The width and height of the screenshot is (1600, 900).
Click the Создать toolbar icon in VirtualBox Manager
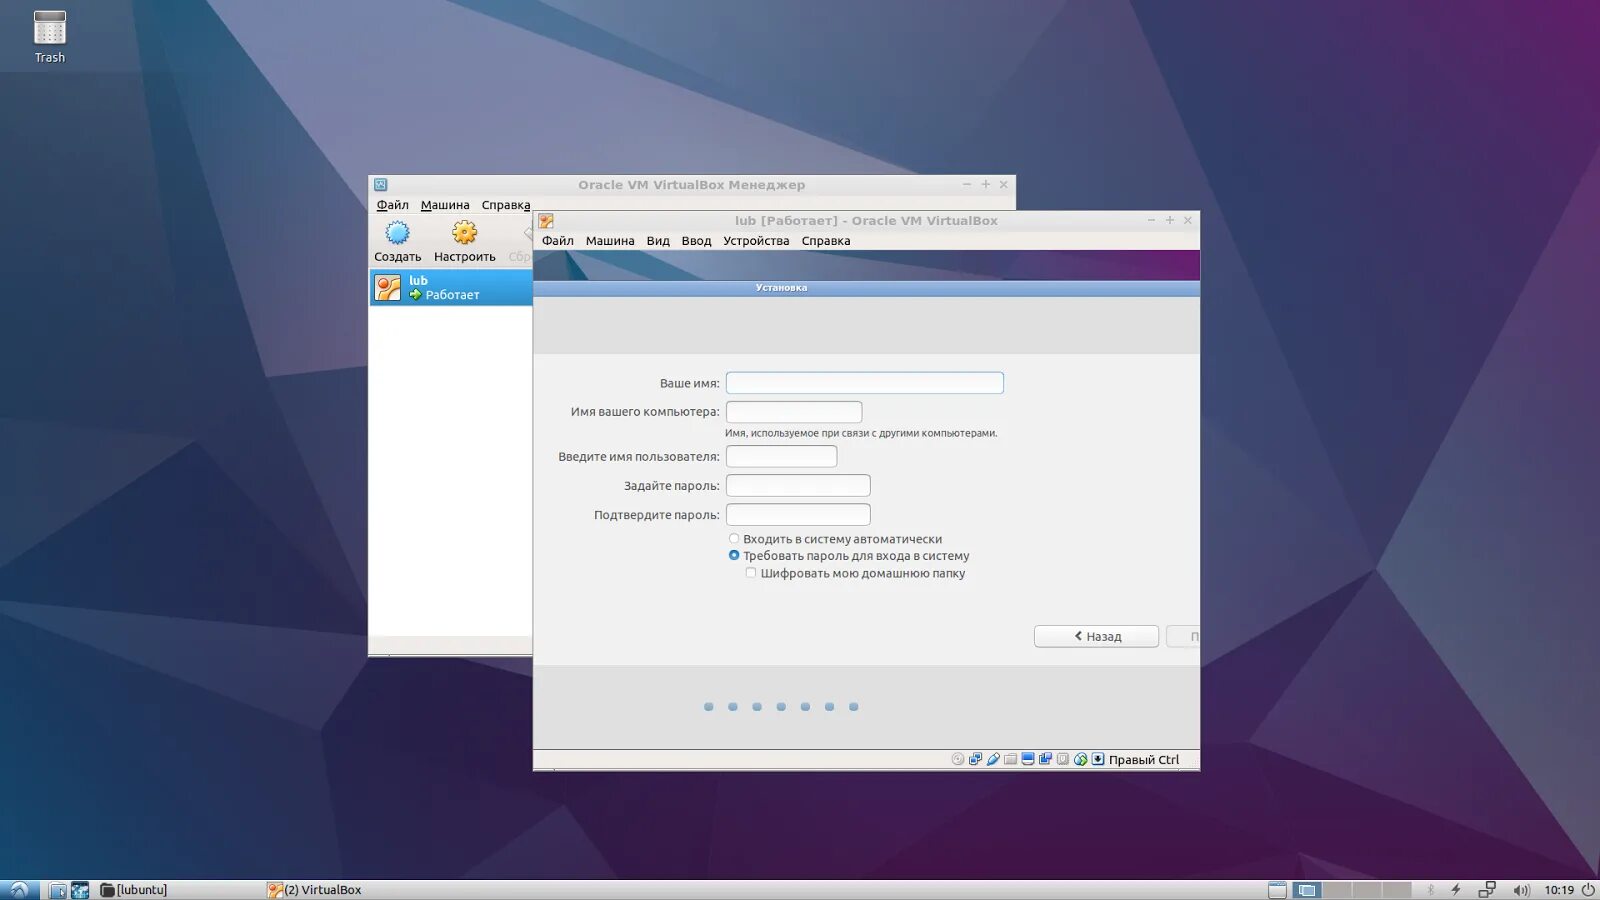pyautogui.click(x=397, y=233)
